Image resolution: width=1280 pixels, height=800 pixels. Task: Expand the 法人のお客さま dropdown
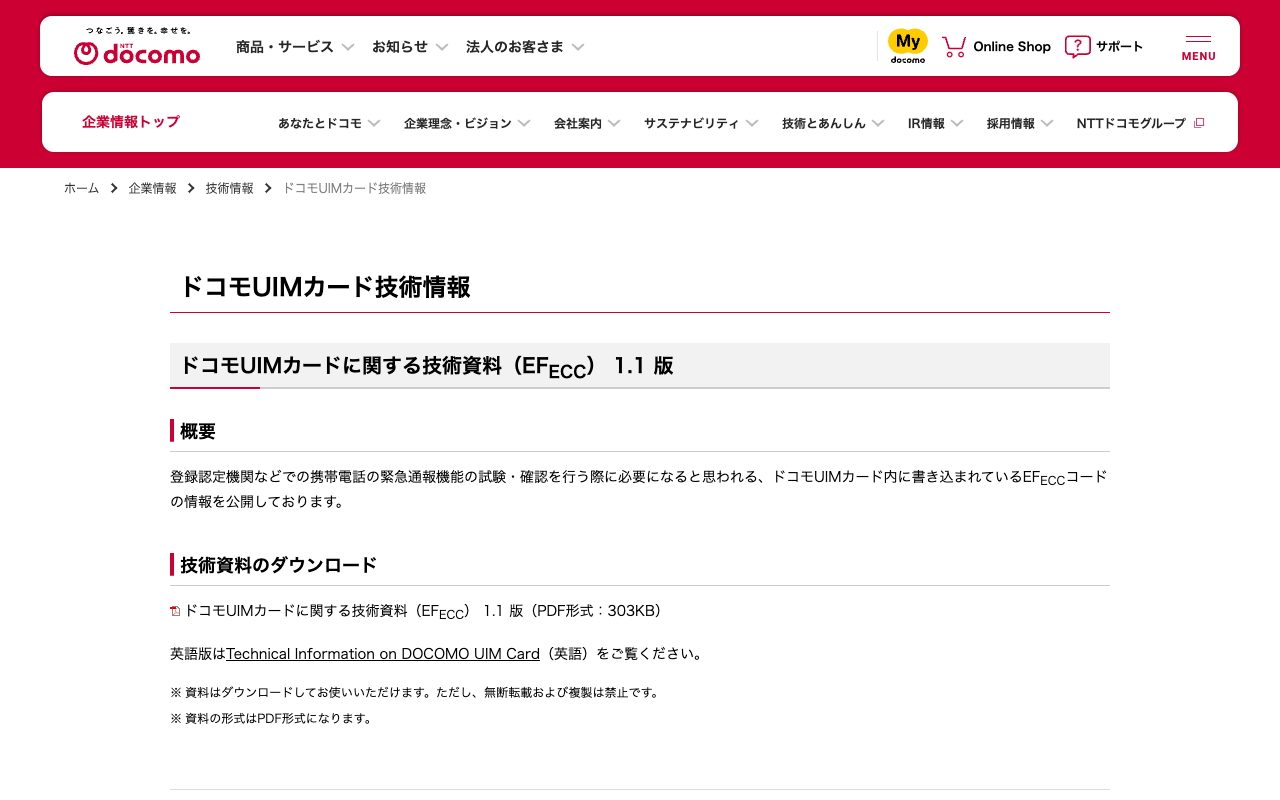(x=525, y=46)
